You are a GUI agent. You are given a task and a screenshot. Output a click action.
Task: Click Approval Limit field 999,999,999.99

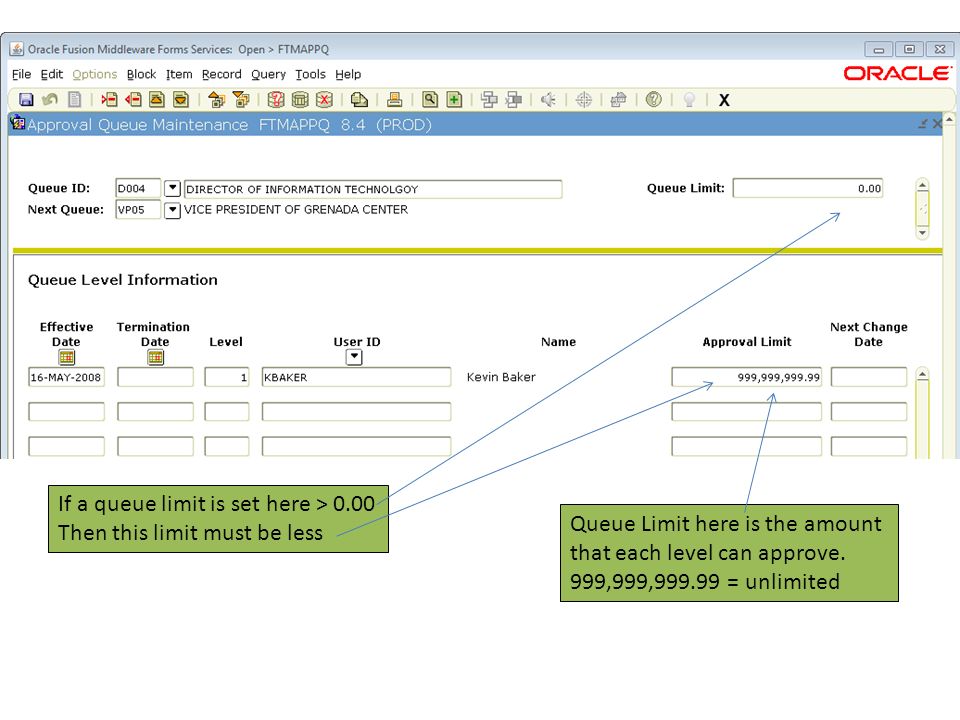(x=746, y=377)
